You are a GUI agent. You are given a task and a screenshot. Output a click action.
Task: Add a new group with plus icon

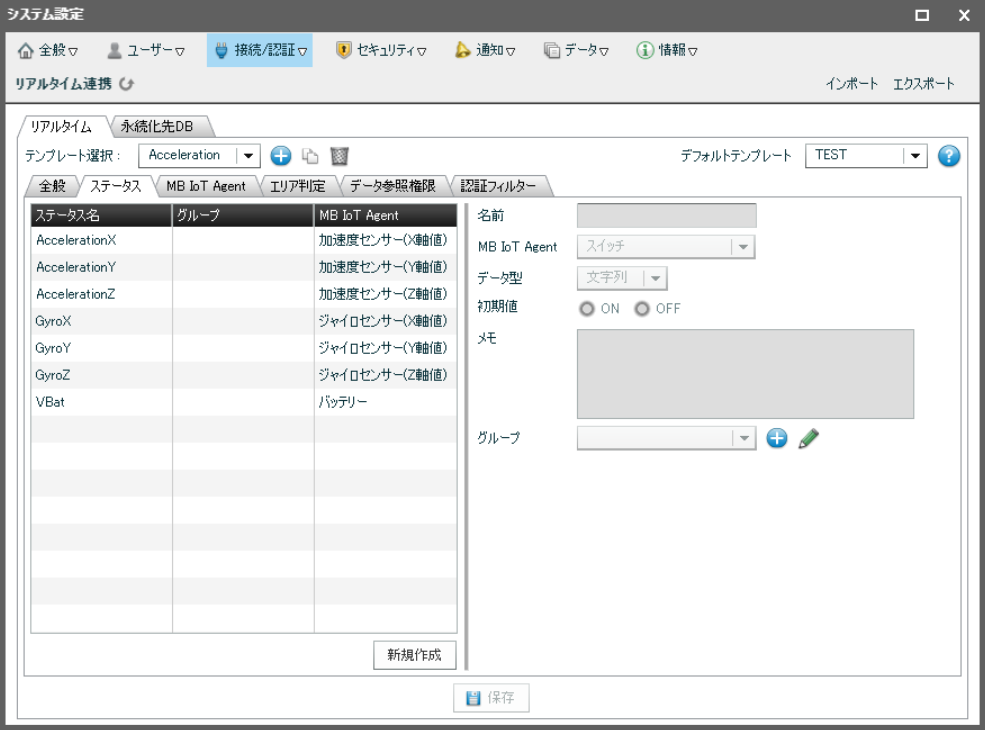click(x=777, y=438)
